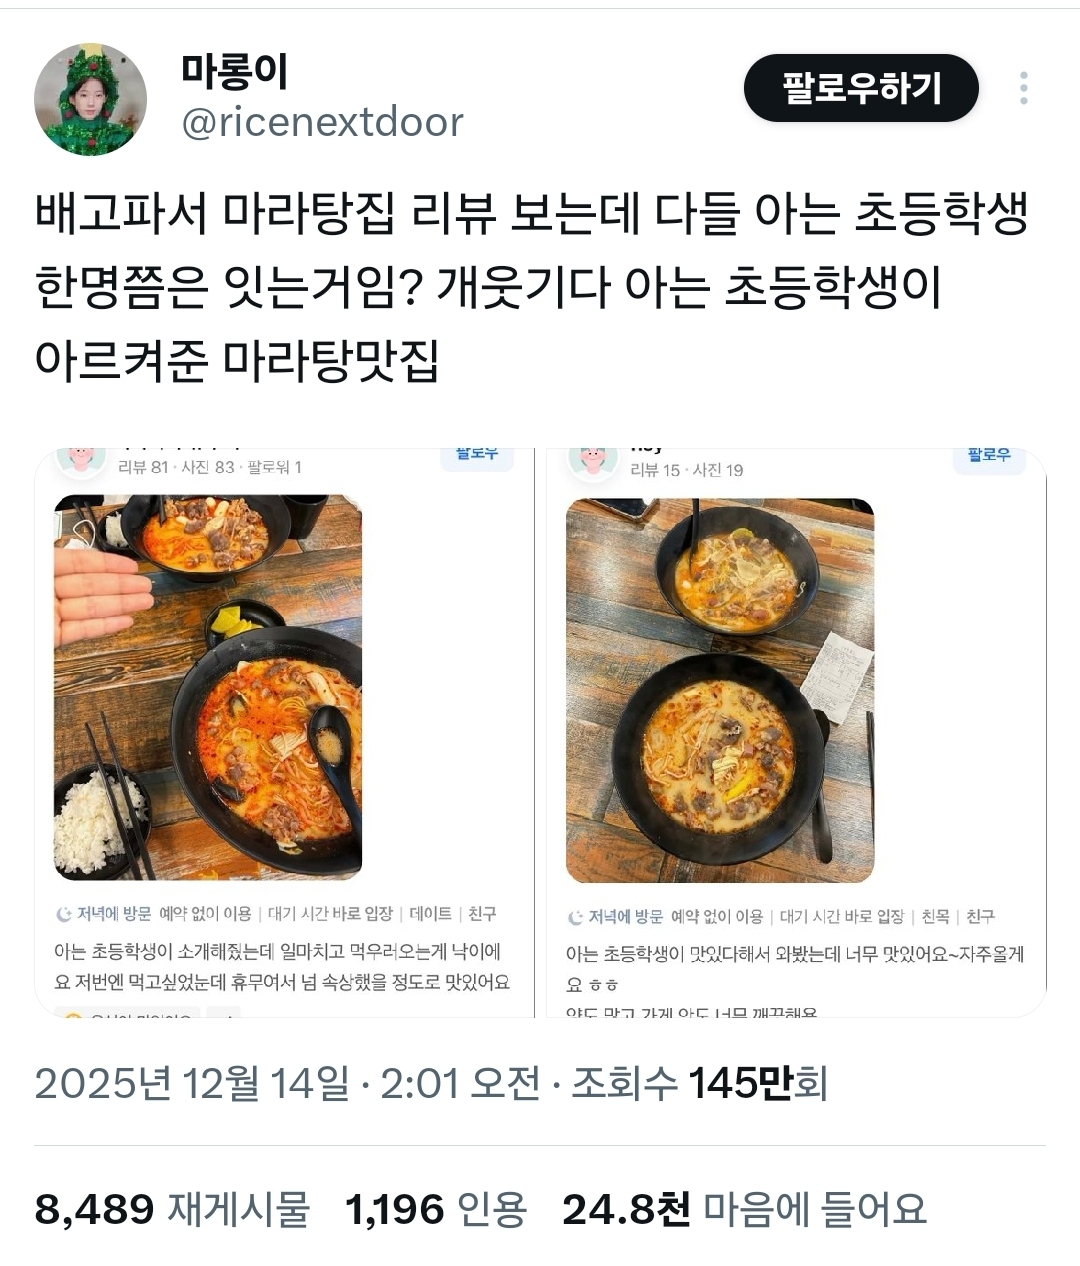
Task: Click right reviewer's avatar icon
Action: 593,461
